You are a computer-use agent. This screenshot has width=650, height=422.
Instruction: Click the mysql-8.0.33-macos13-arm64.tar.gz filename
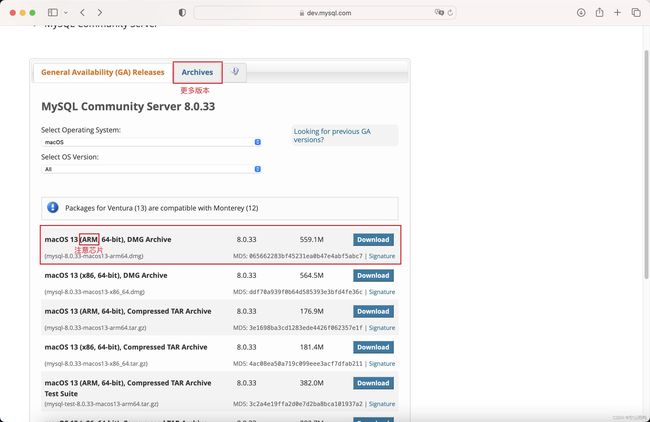click(95, 327)
